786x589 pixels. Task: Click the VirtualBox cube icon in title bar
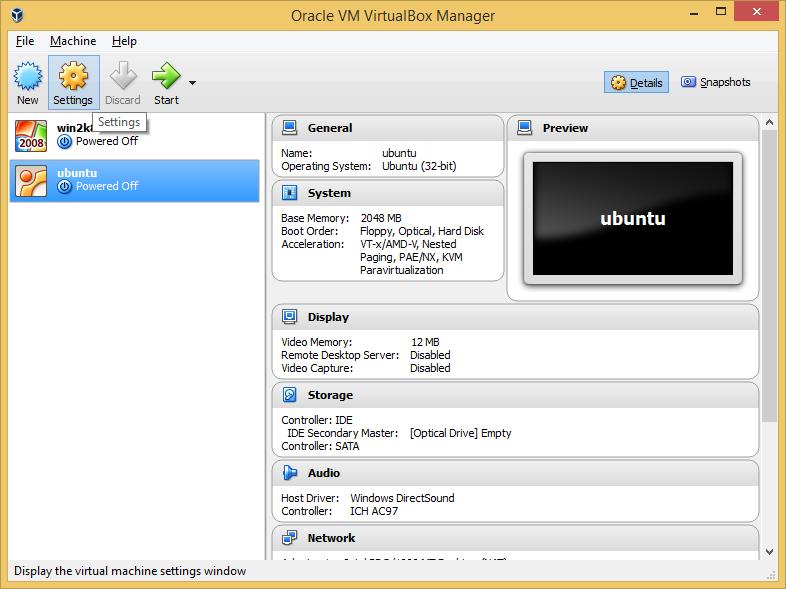(x=17, y=15)
